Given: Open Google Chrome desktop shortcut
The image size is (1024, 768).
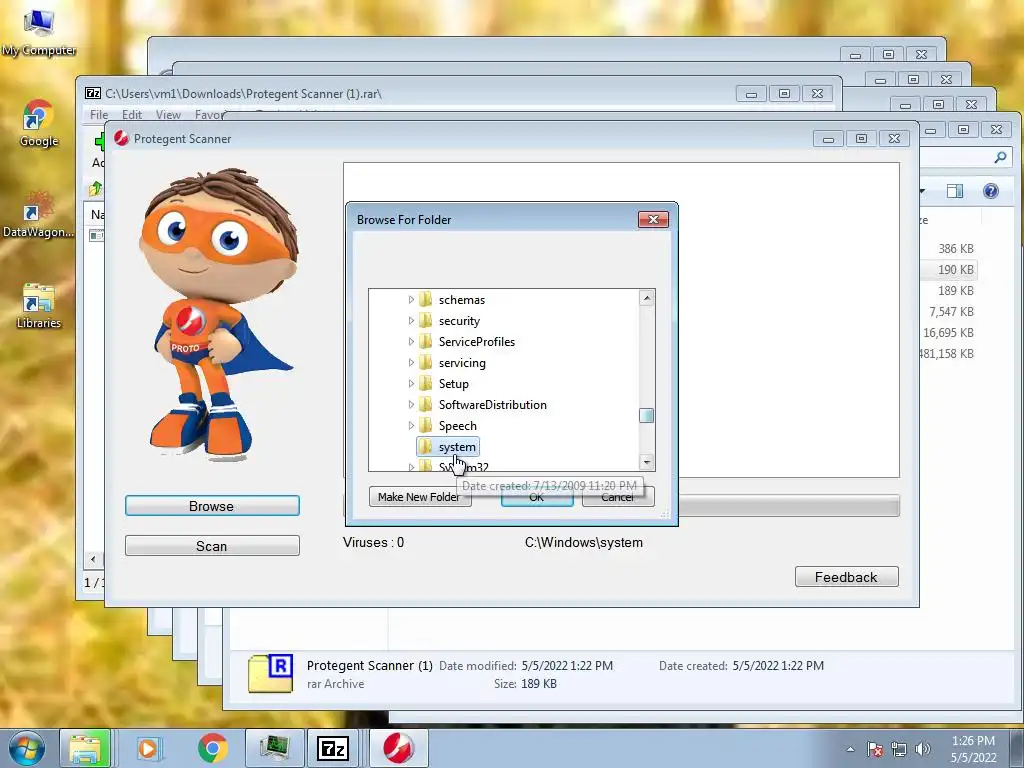Looking at the screenshot, I should coord(39,123).
